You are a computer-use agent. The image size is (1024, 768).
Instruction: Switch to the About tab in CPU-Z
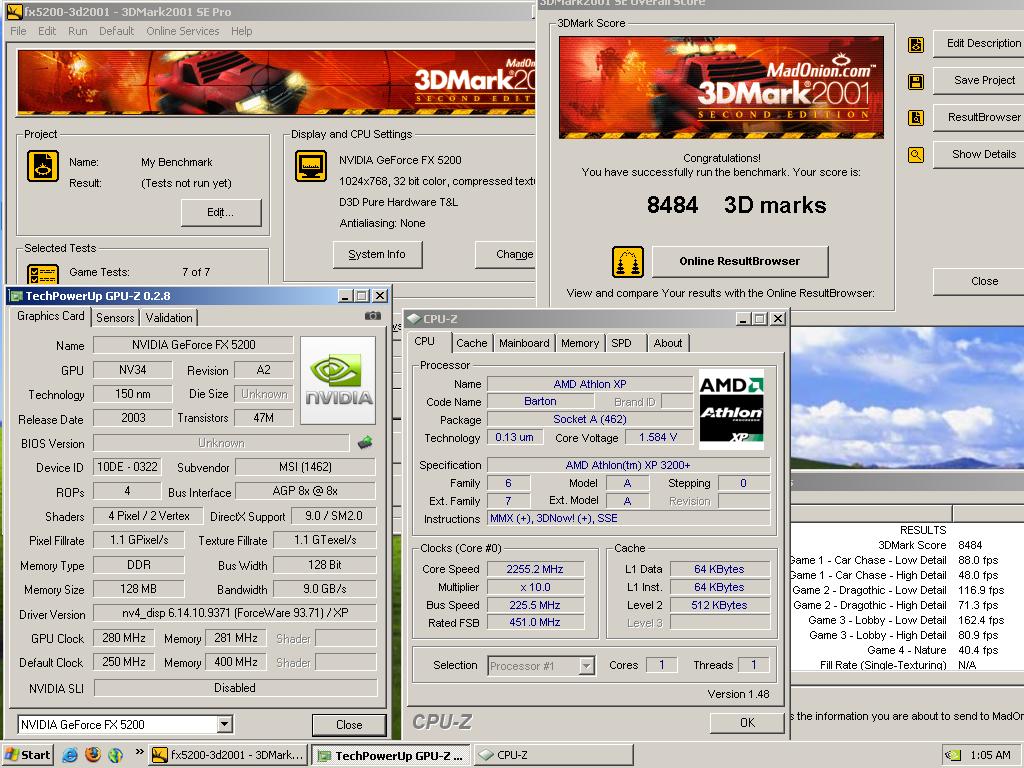click(x=667, y=343)
